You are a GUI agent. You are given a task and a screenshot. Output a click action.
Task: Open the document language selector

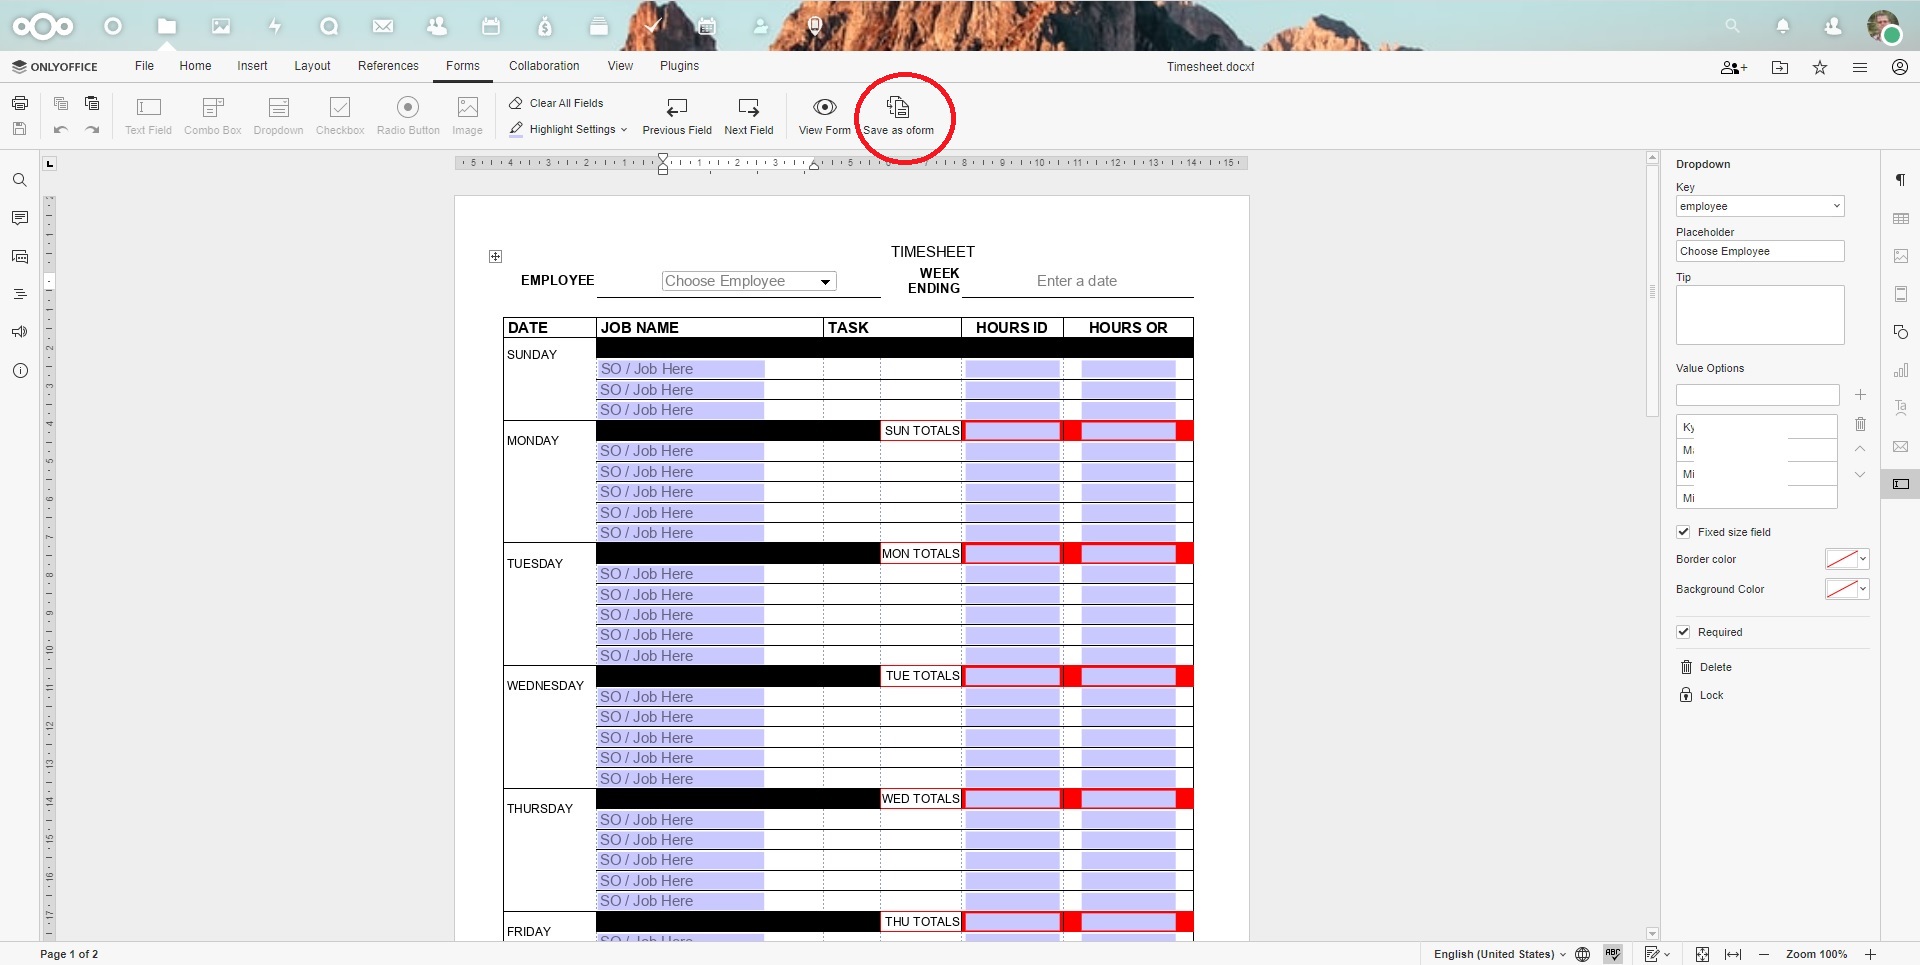click(1499, 954)
